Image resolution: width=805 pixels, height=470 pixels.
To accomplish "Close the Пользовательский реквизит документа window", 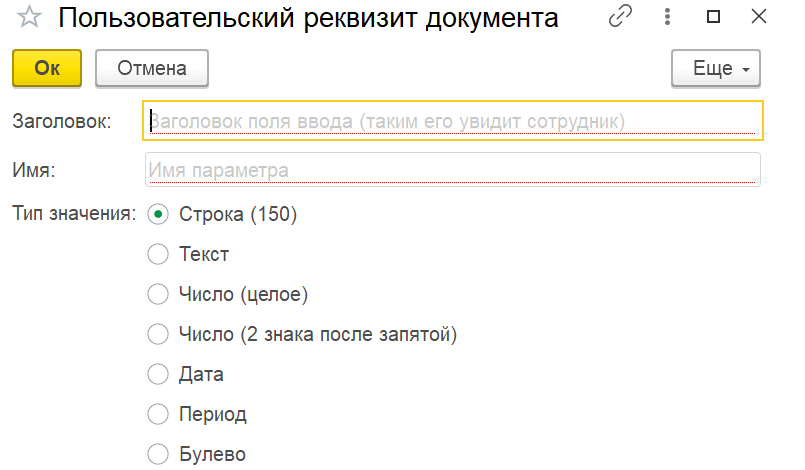I will pos(761,17).
